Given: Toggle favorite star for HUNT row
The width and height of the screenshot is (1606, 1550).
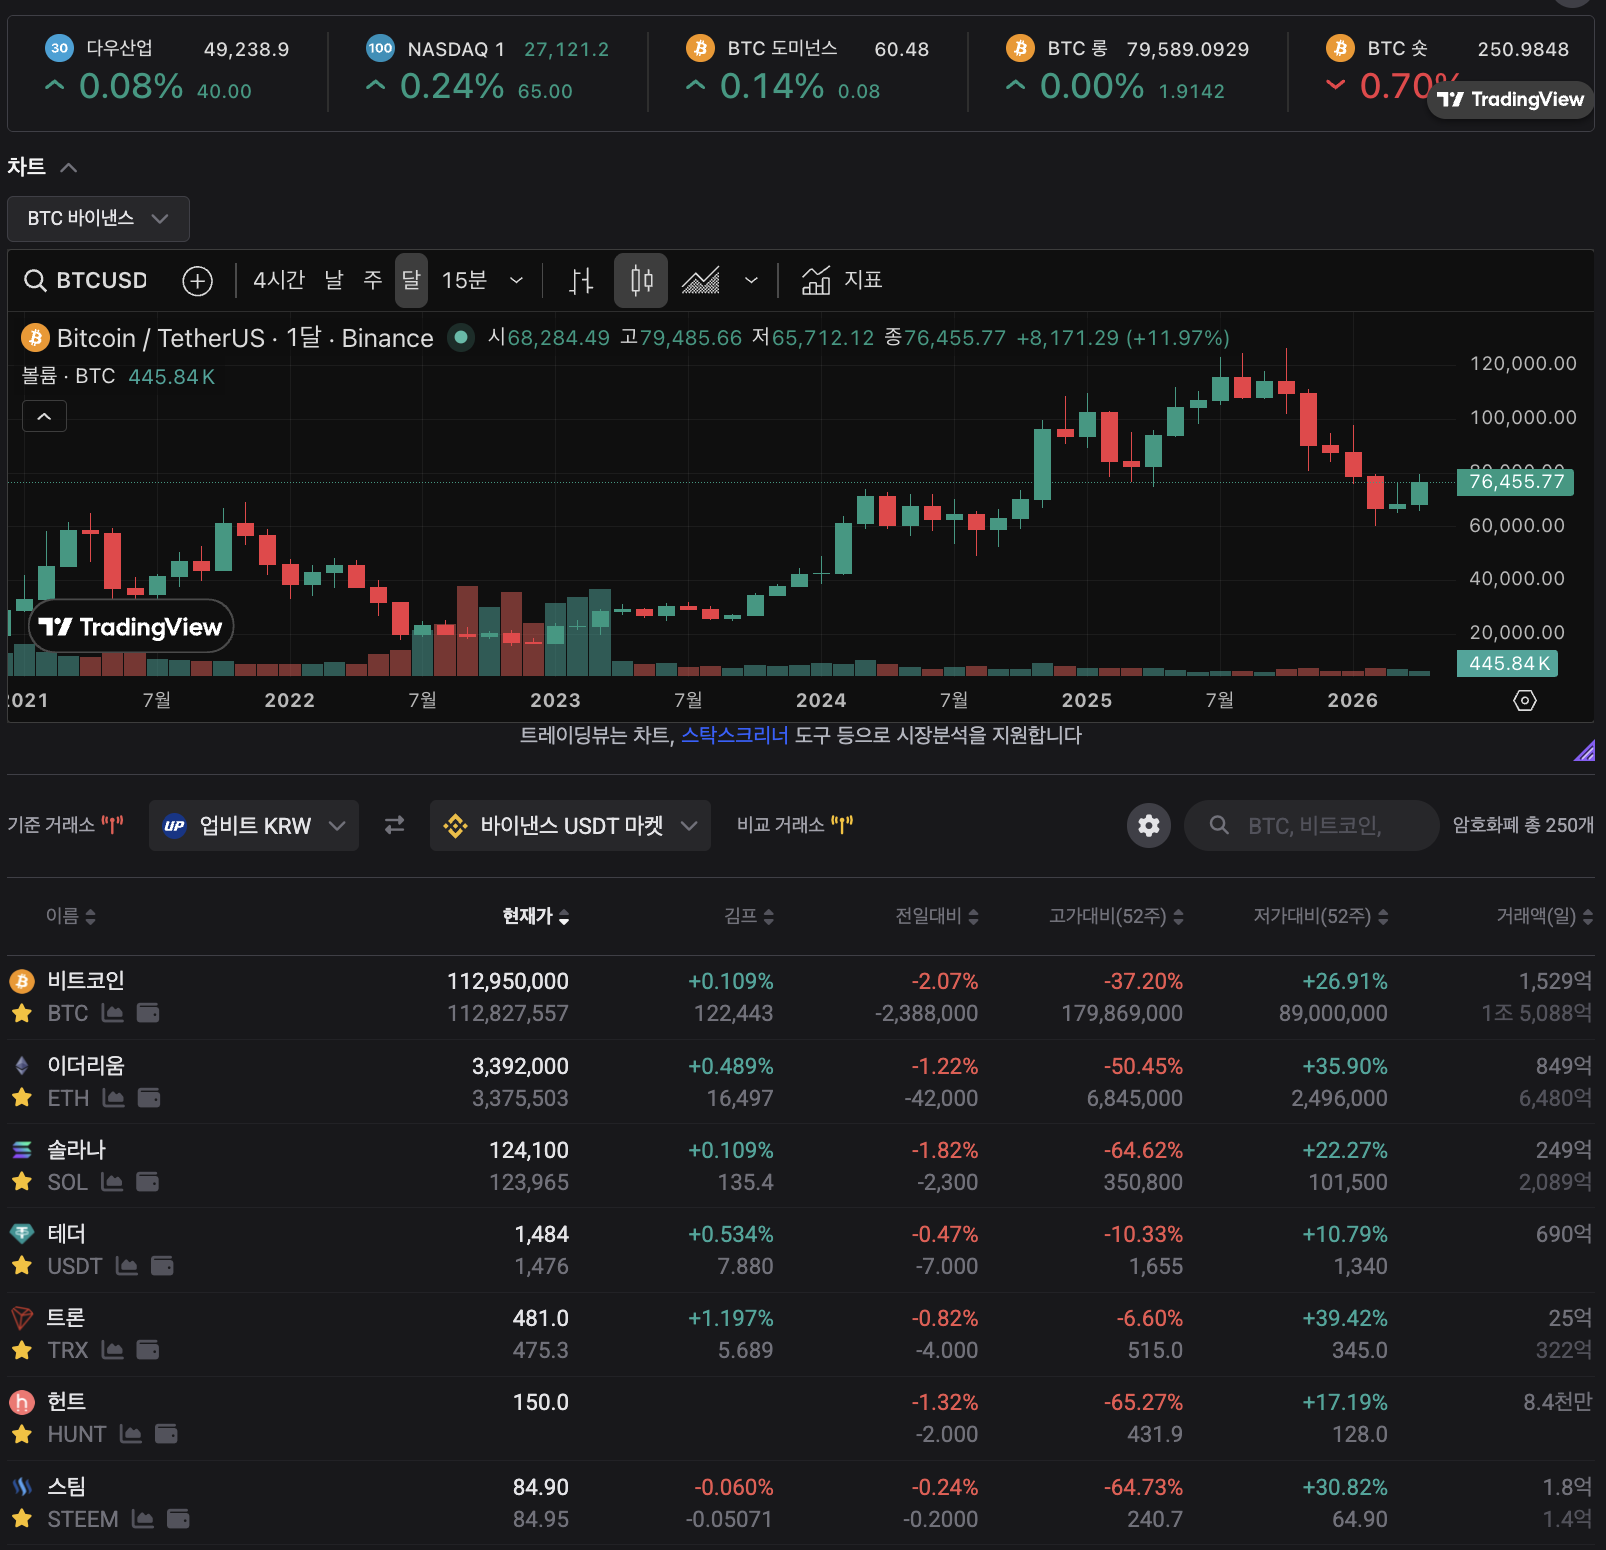Looking at the screenshot, I should [22, 1434].
